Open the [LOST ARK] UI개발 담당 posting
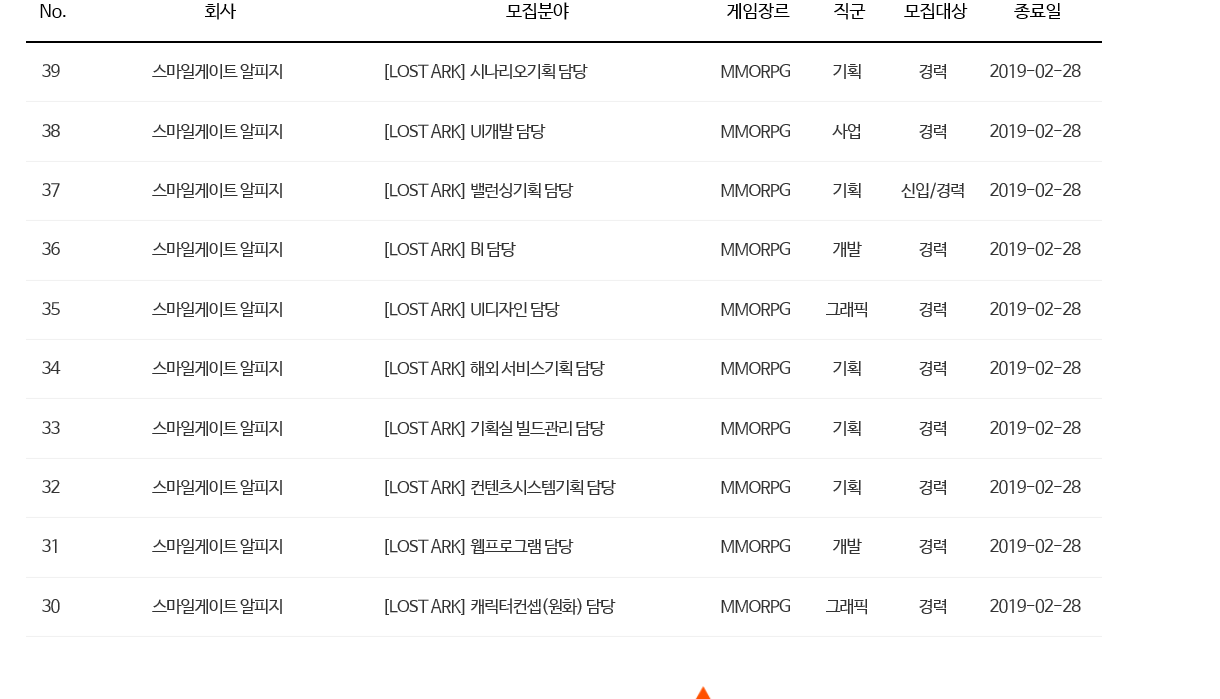Viewport: 1220px width, 699px height. coord(464,132)
